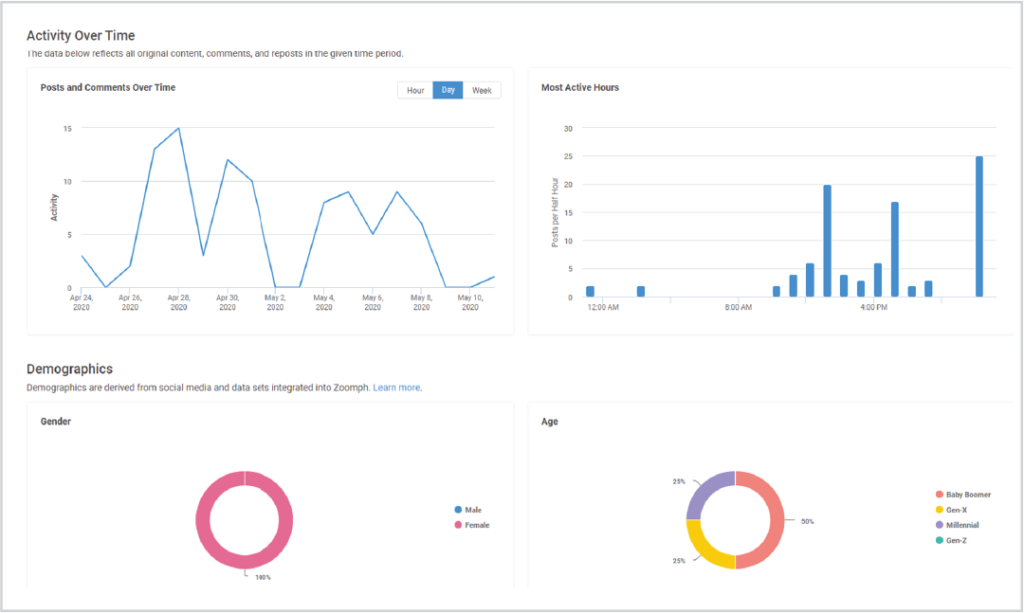Click the line chart peak at Apr 28
1024x613 pixels.
178,128
